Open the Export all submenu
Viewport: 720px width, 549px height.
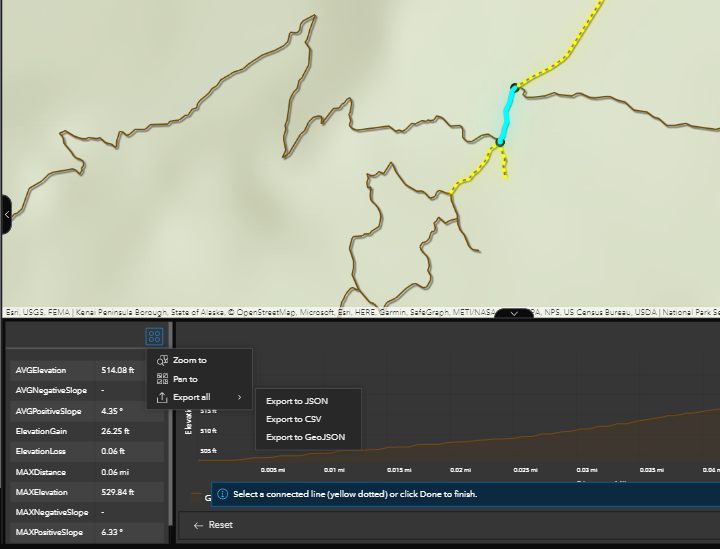(199, 397)
